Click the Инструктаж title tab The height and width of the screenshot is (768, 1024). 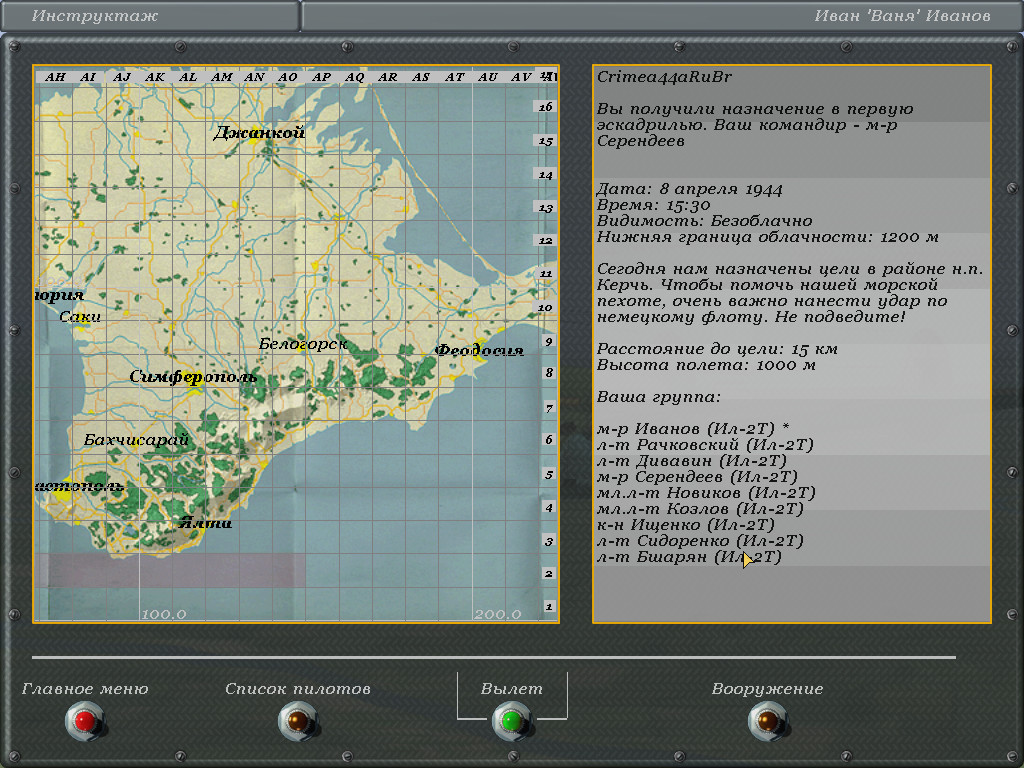150,16
